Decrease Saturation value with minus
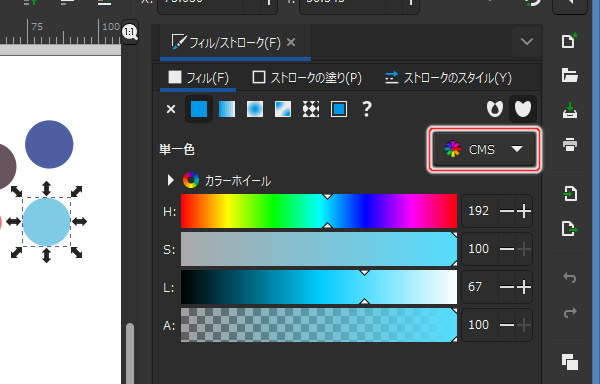The height and width of the screenshot is (384, 600). (507, 249)
